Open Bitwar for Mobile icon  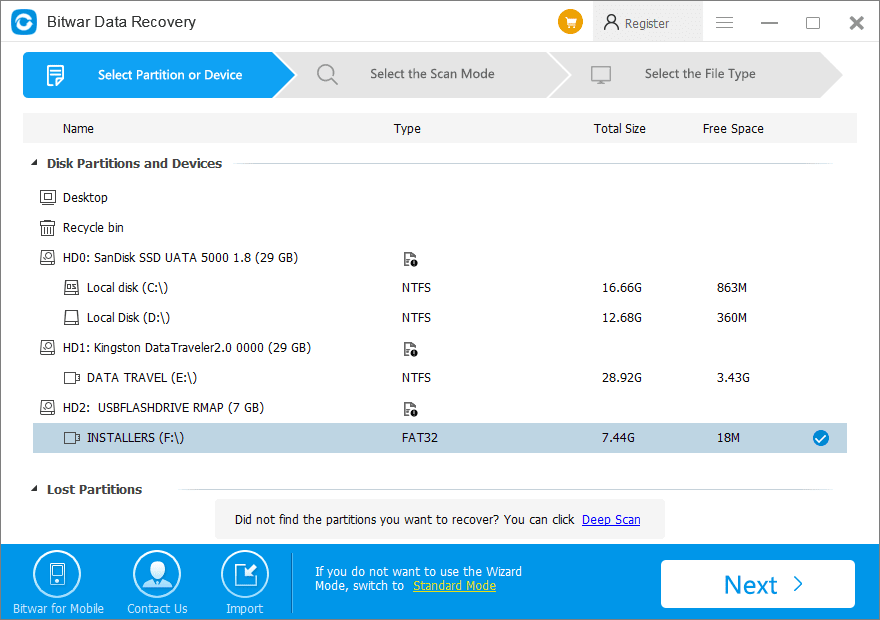pyautogui.click(x=57, y=574)
